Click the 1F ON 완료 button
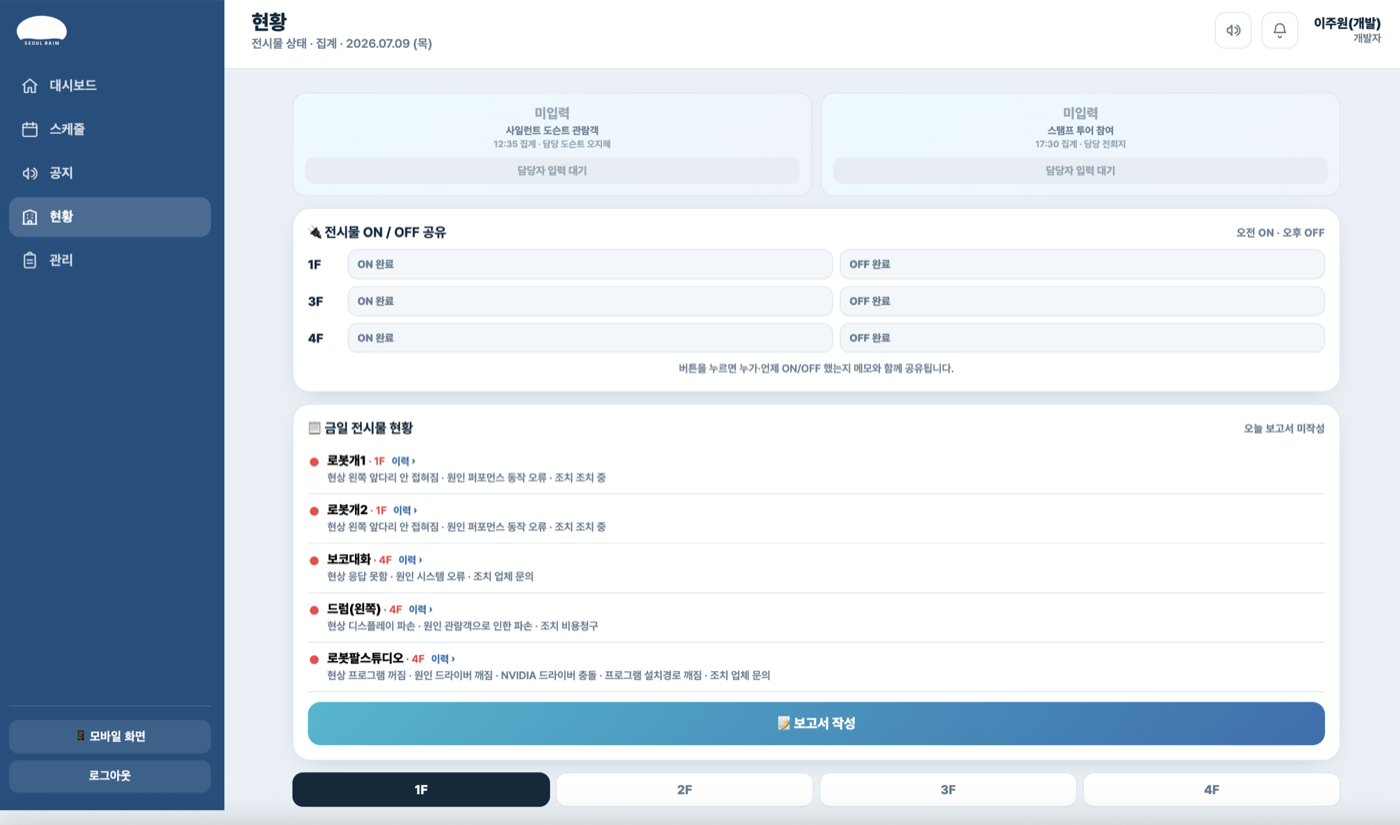Viewport: 1400px width, 825px height. click(x=590, y=264)
